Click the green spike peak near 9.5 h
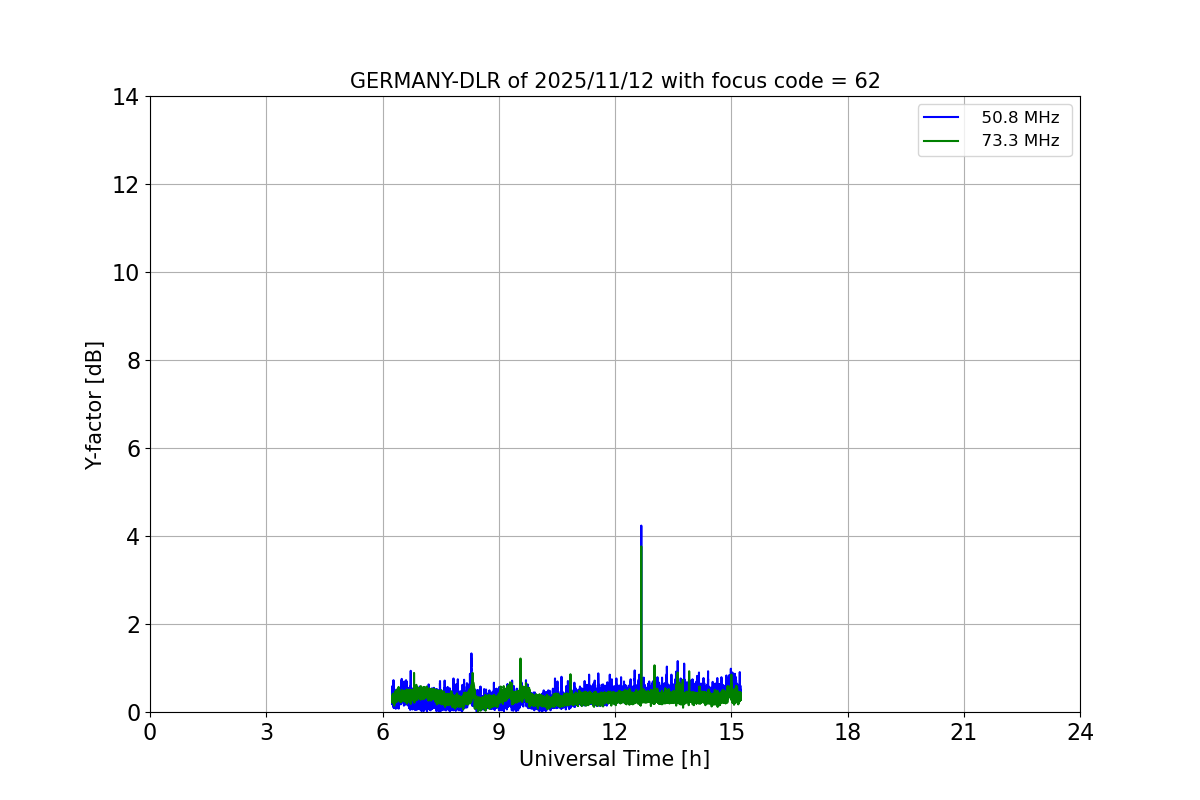The image size is (1200, 800). [x=521, y=660]
